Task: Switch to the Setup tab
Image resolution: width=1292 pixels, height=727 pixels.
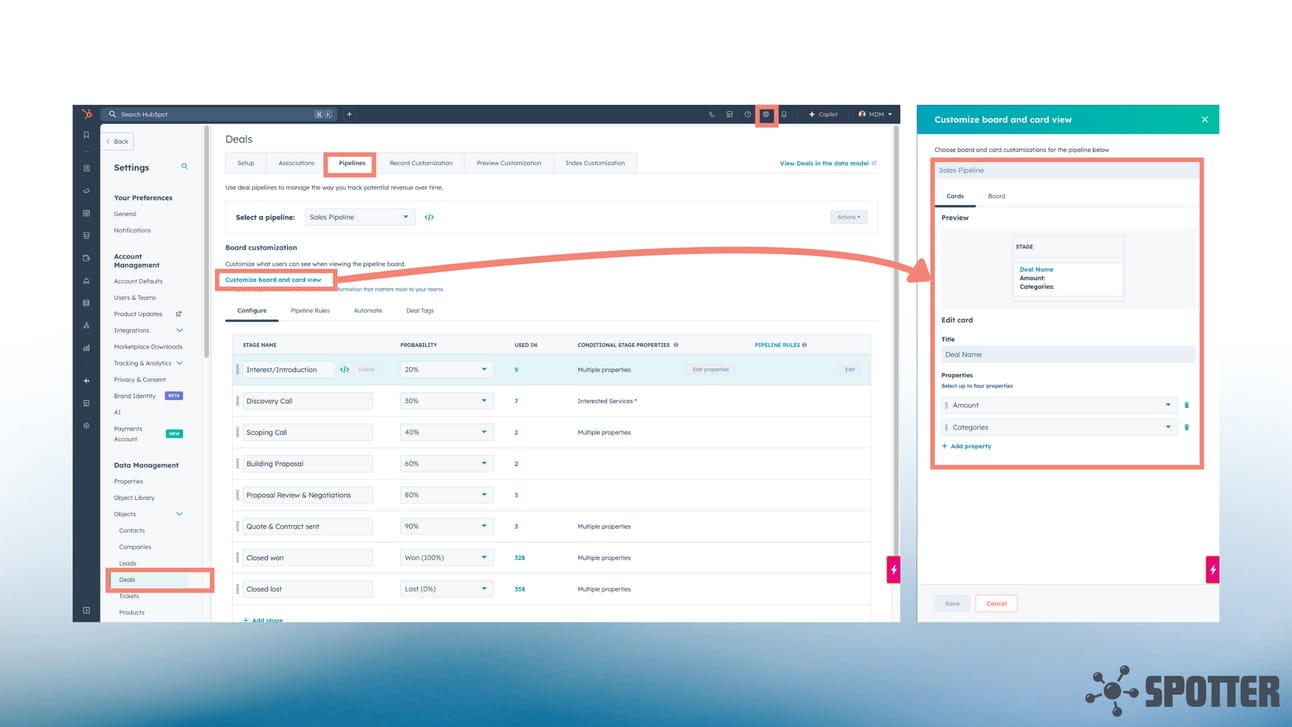Action: click(246, 163)
